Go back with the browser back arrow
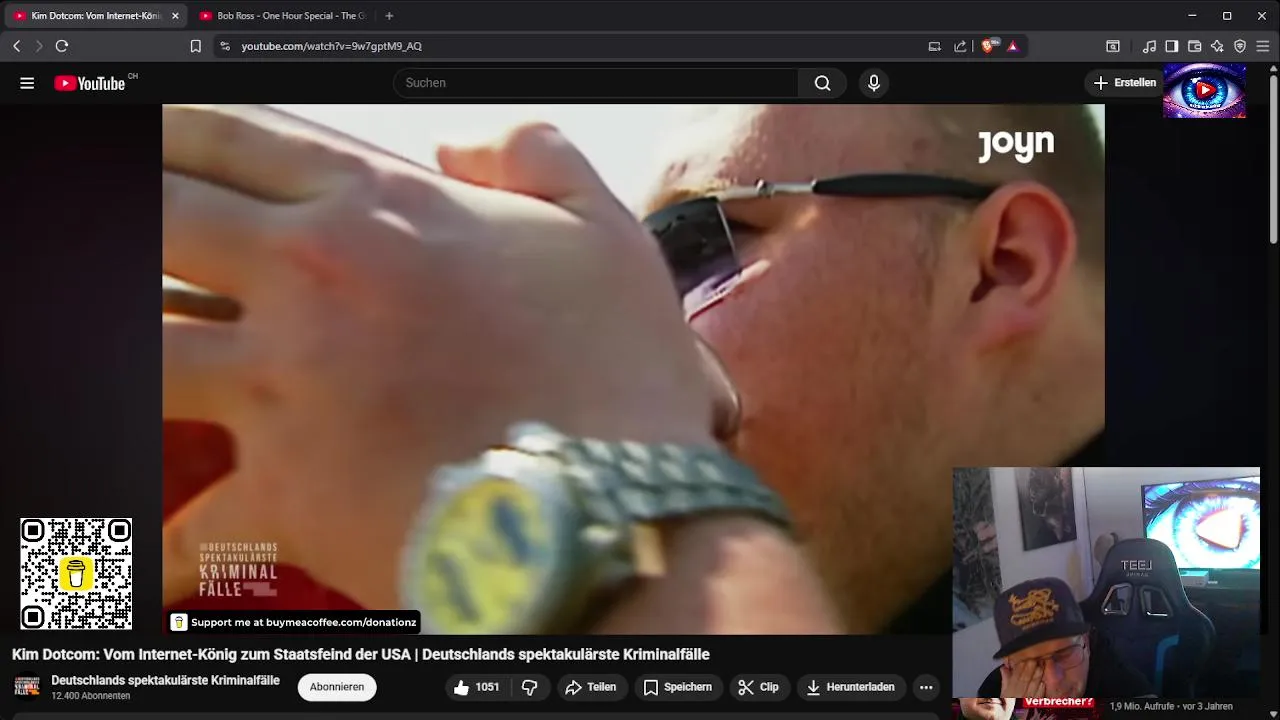 [16, 46]
